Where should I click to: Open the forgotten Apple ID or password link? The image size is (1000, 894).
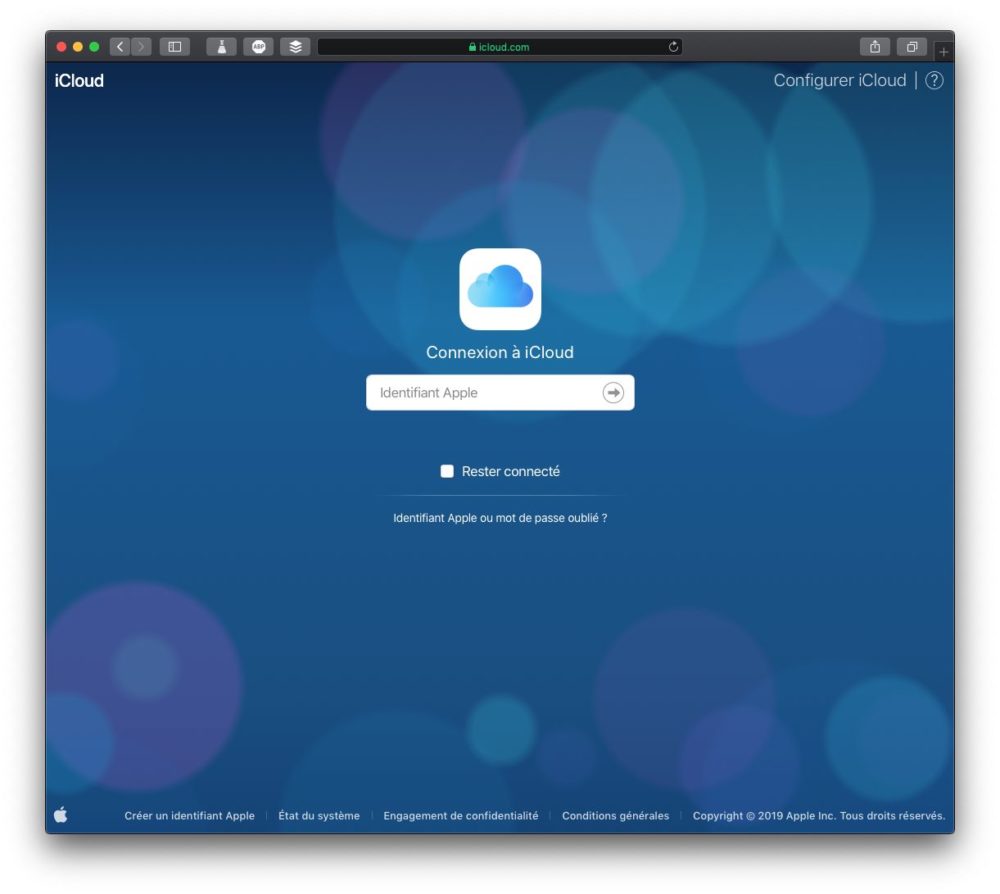click(500, 517)
